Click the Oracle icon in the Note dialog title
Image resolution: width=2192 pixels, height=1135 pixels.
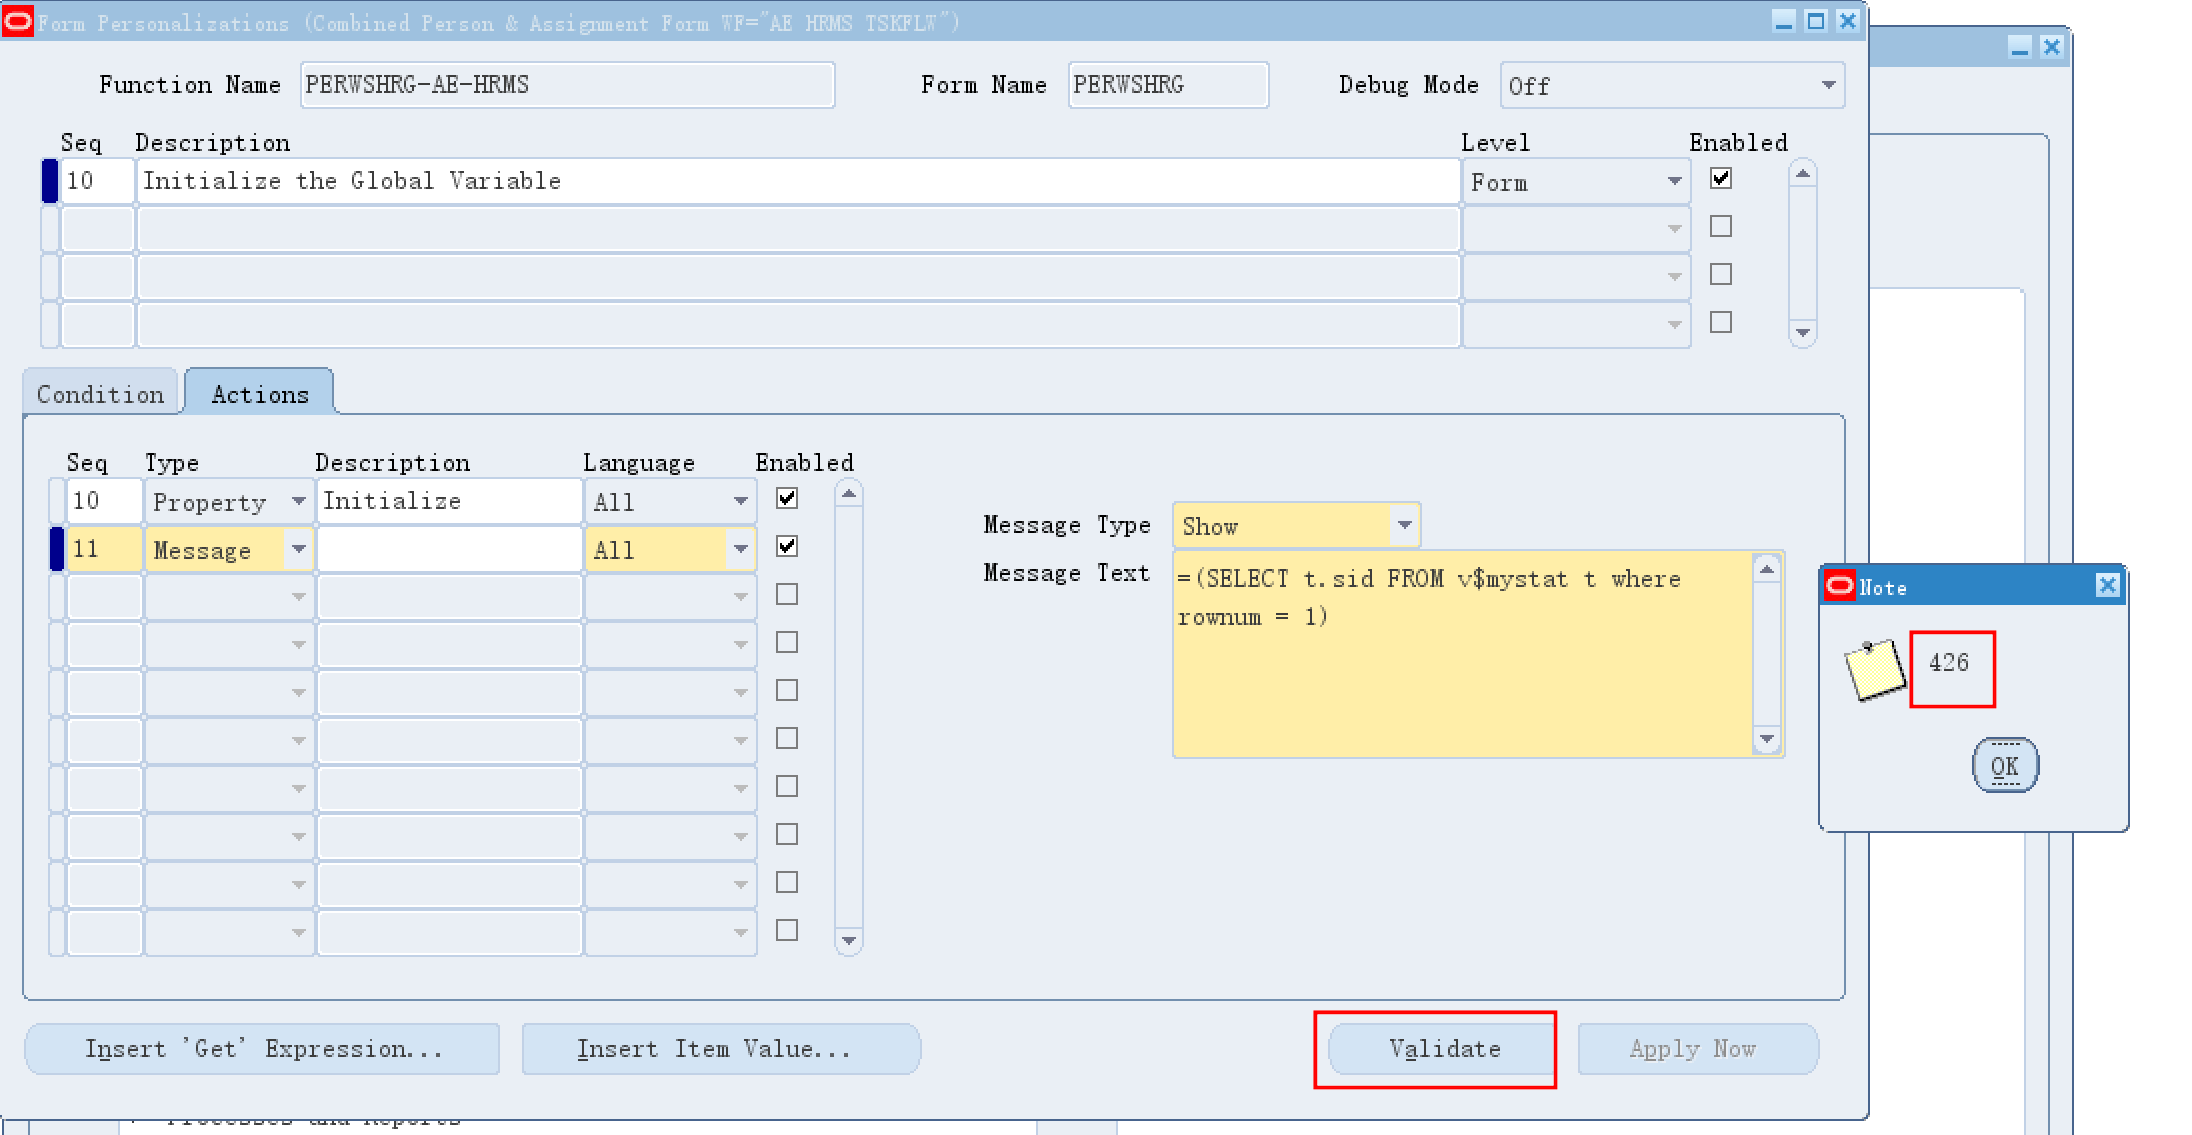coord(1839,586)
